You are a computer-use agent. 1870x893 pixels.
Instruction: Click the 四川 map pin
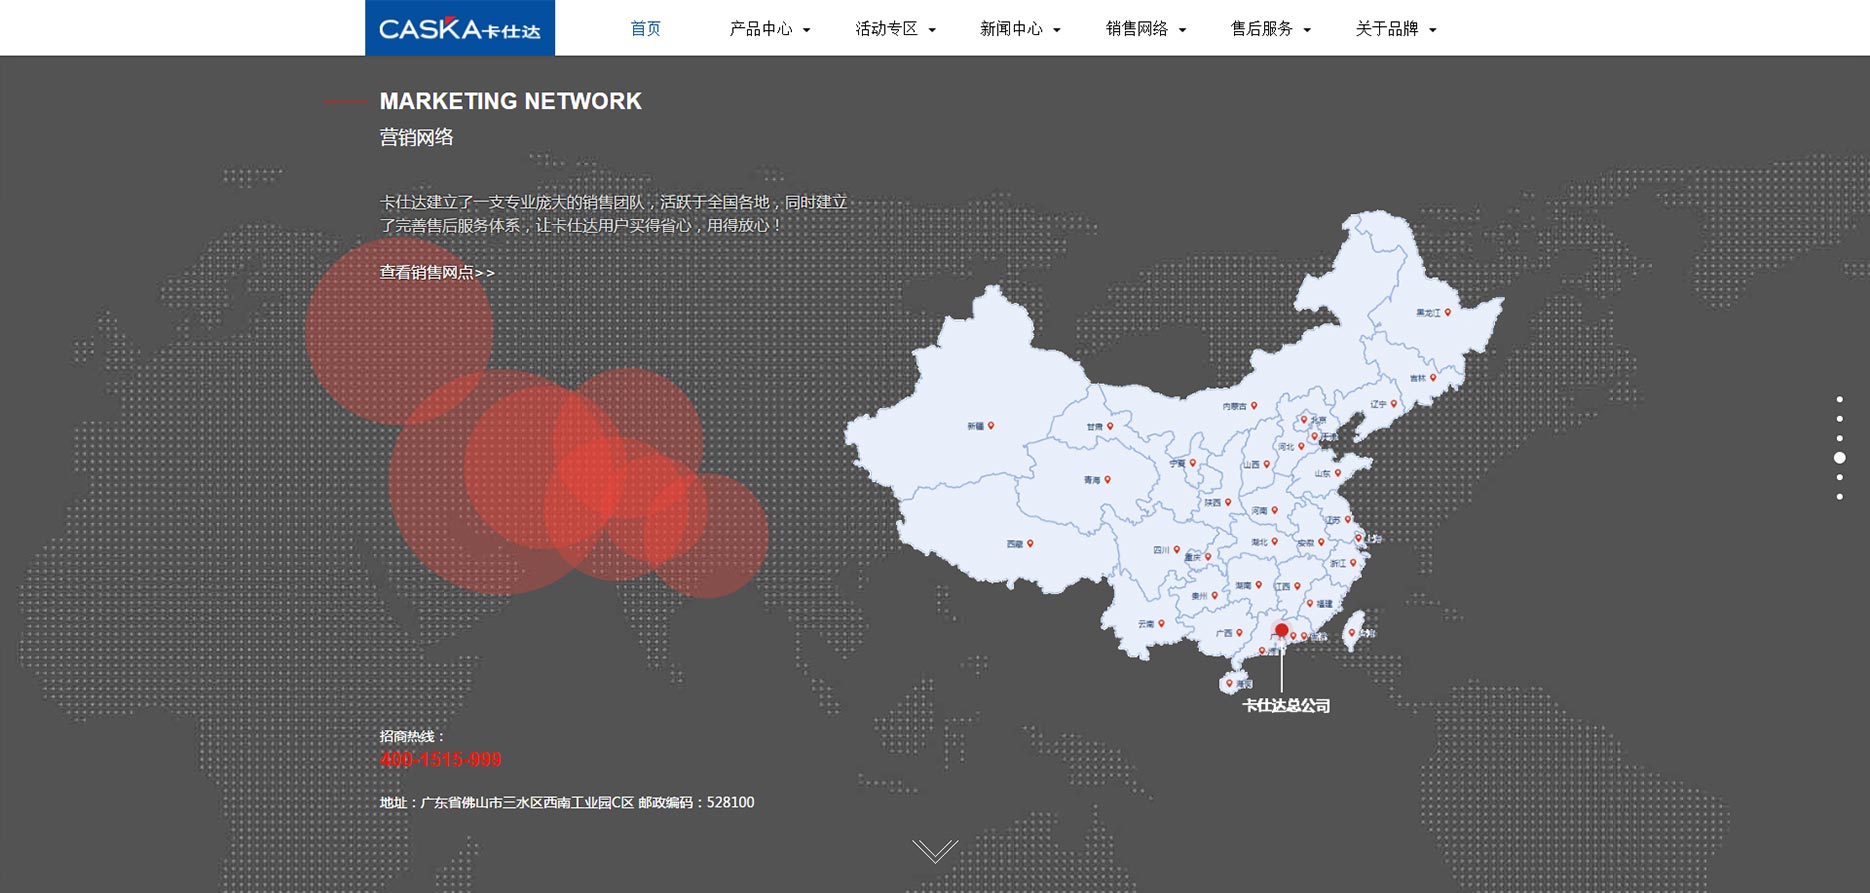click(x=1176, y=550)
